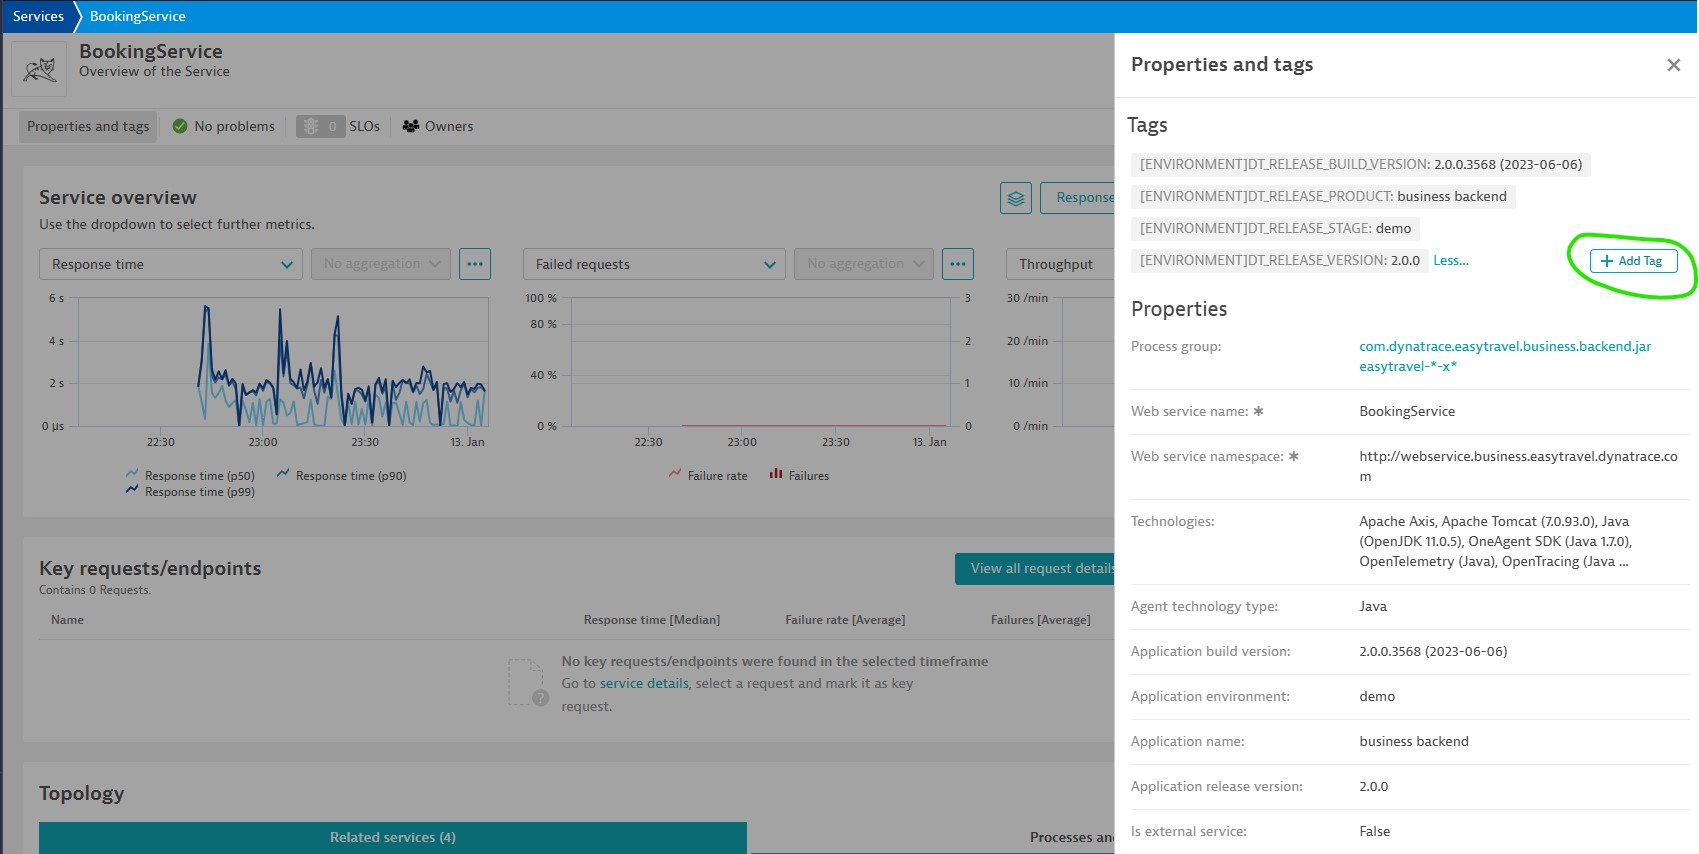Click the Response button in Service overview
The height and width of the screenshot is (854, 1699).
[1077, 198]
